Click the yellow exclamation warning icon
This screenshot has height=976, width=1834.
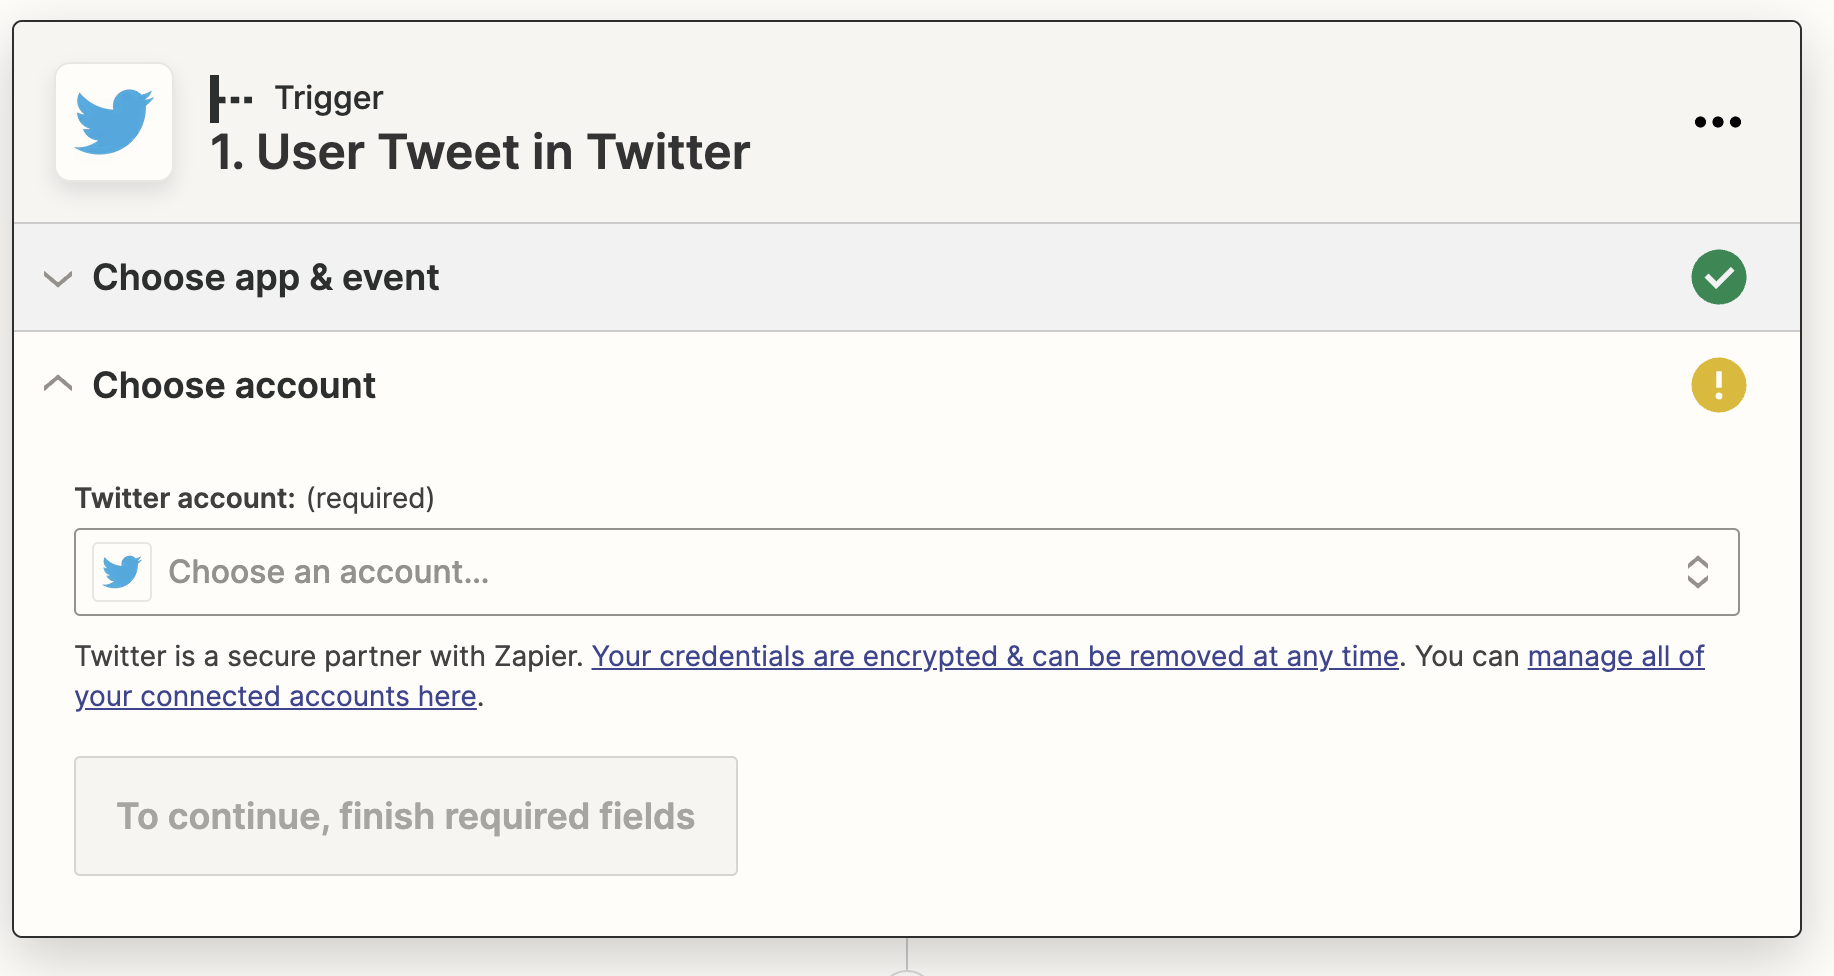pyautogui.click(x=1718, y=385)
